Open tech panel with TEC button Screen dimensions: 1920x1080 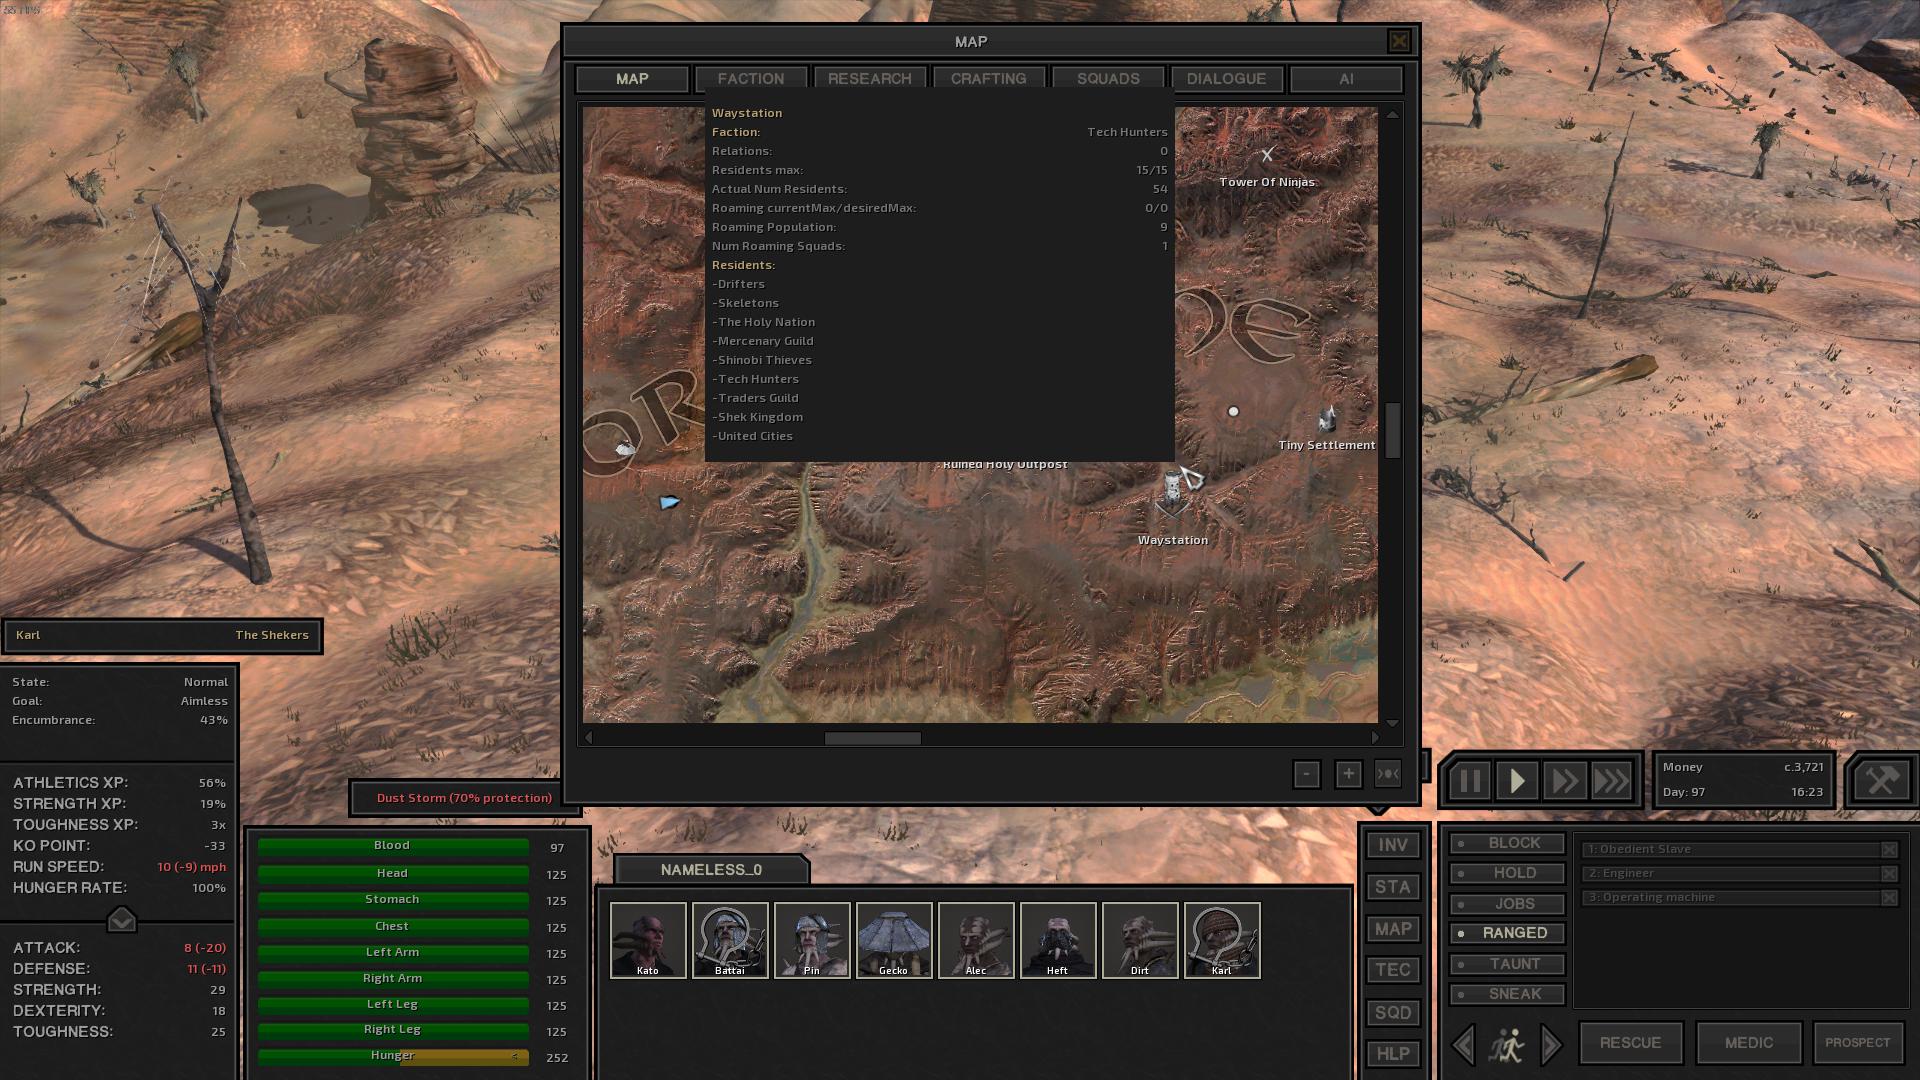pyautogui.click(x=1393, y=970)
